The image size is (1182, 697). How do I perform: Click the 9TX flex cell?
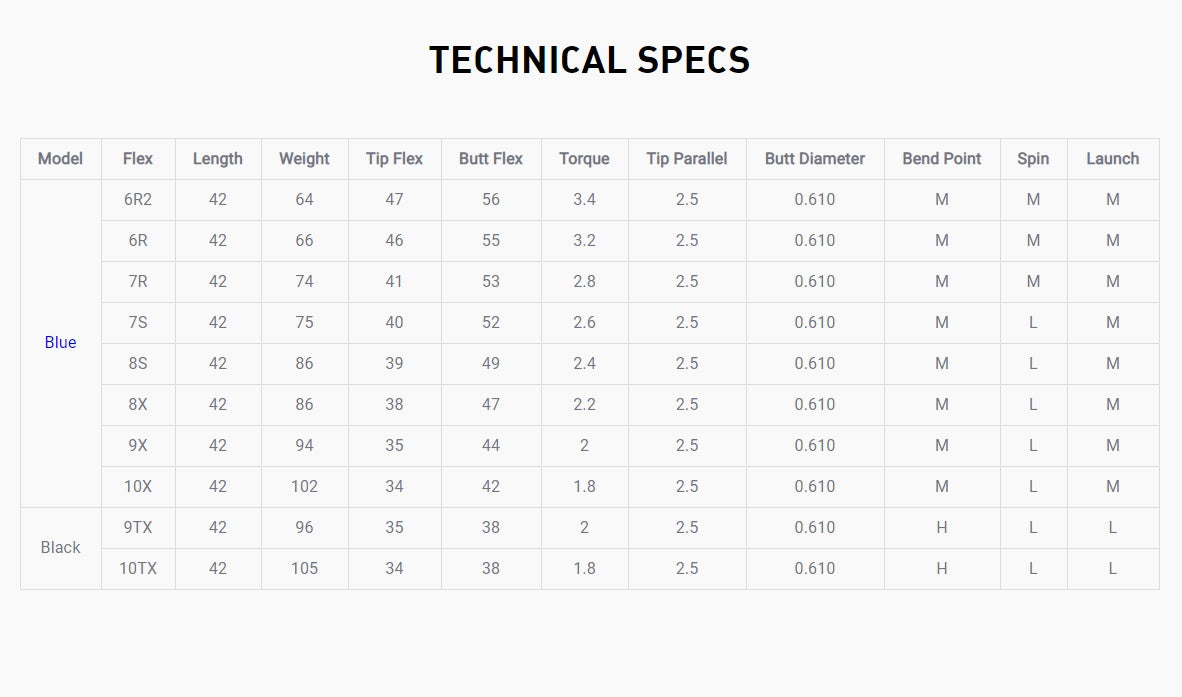pyautogui.click(x=138, y=528)
